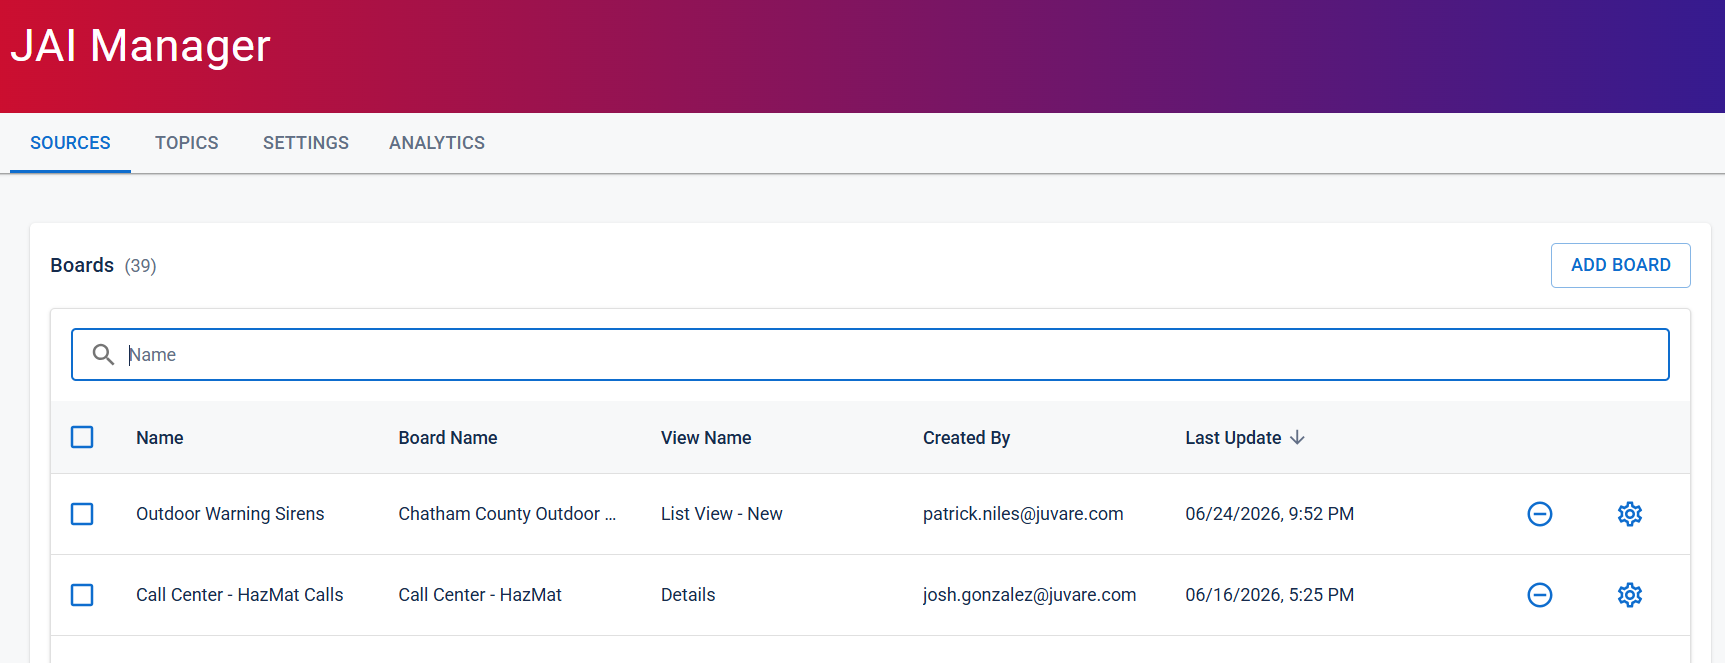
Task: Remove the Call Center - HazMat Calls board
Action: point(1540,595)
